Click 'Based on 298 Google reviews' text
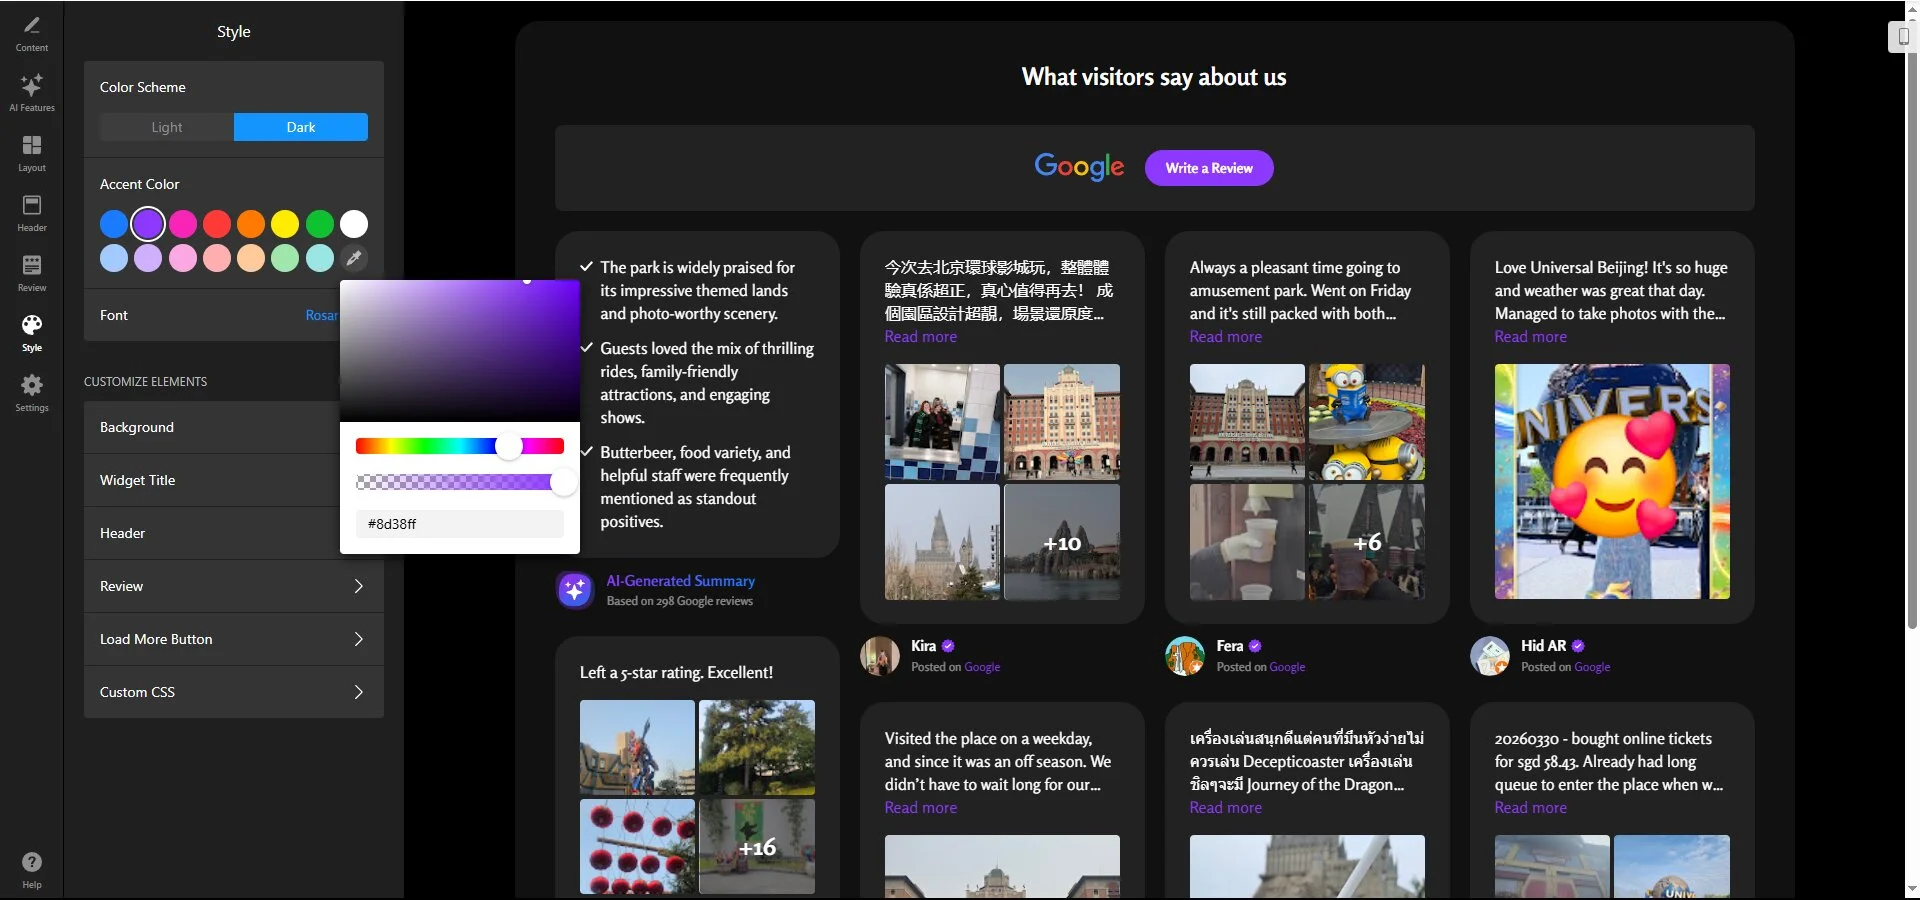1920x900 pixels. coord(680,601)
